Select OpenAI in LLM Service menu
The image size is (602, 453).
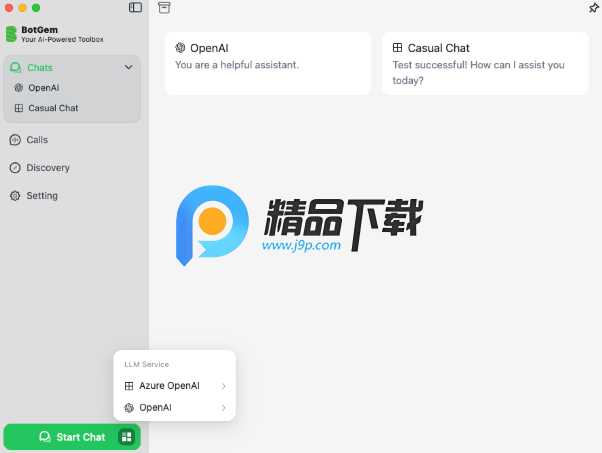[175, 408]
